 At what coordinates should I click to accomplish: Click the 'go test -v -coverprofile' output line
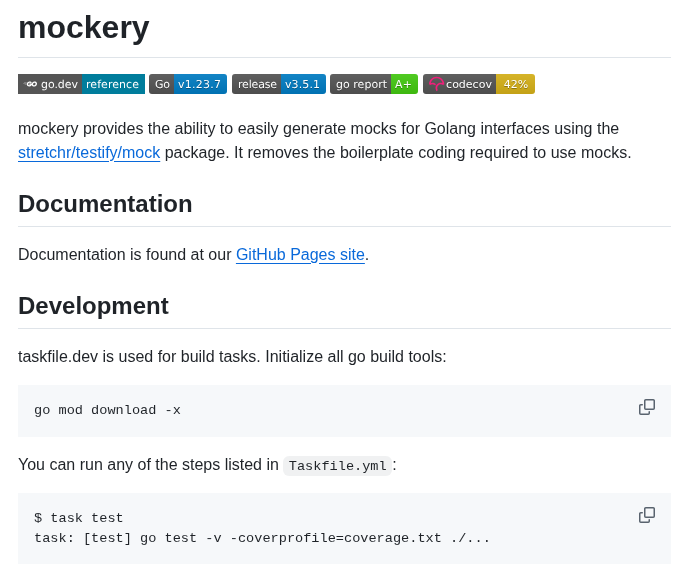262,538
